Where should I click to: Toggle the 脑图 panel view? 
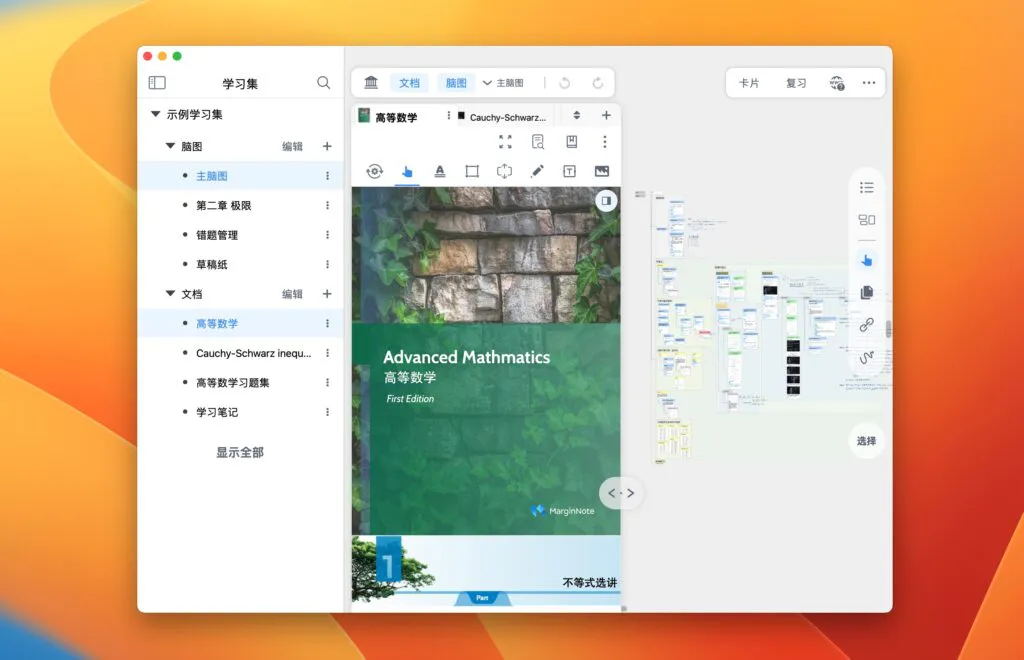456,83
